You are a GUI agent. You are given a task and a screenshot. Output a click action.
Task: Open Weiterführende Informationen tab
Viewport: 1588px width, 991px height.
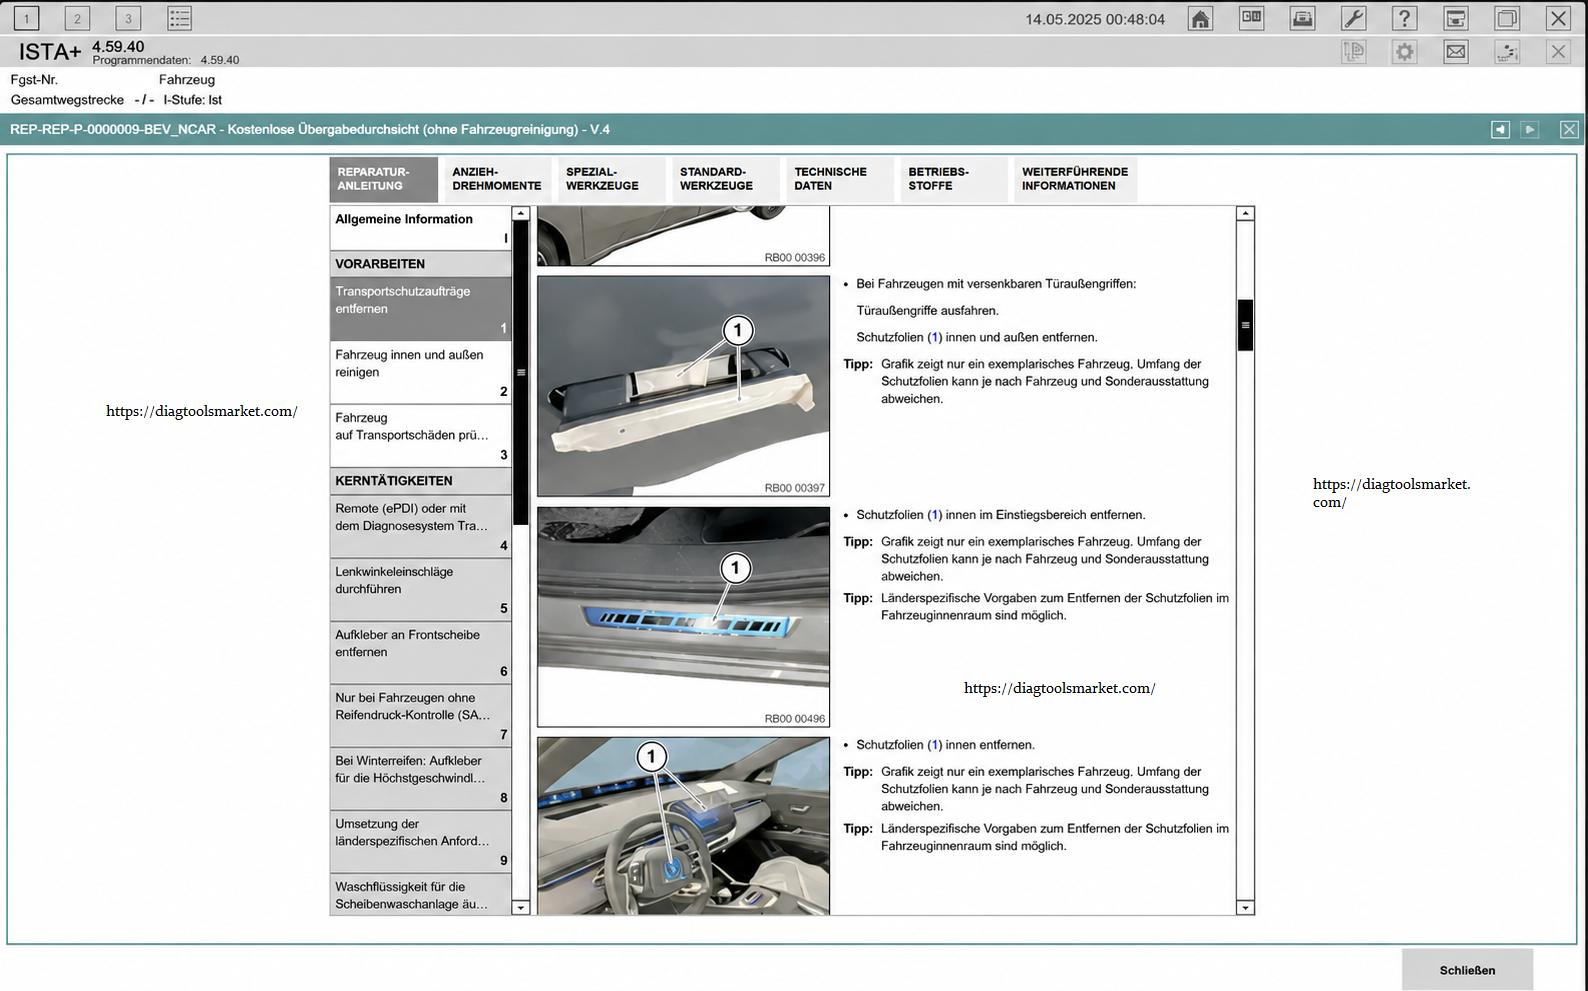click(x=1075, y=179)
